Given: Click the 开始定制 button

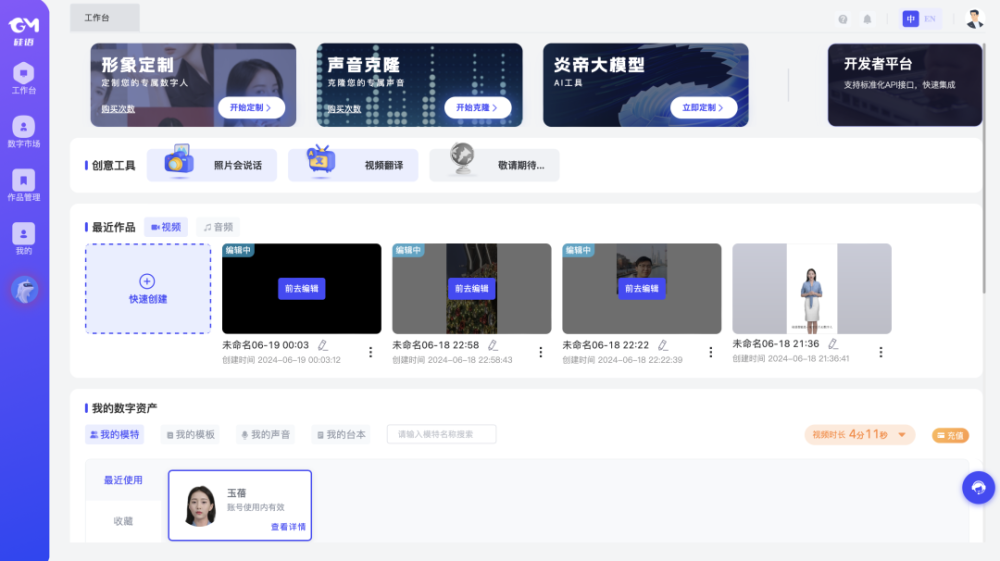Looking at the screenshot, I should [x=251, y=108].
